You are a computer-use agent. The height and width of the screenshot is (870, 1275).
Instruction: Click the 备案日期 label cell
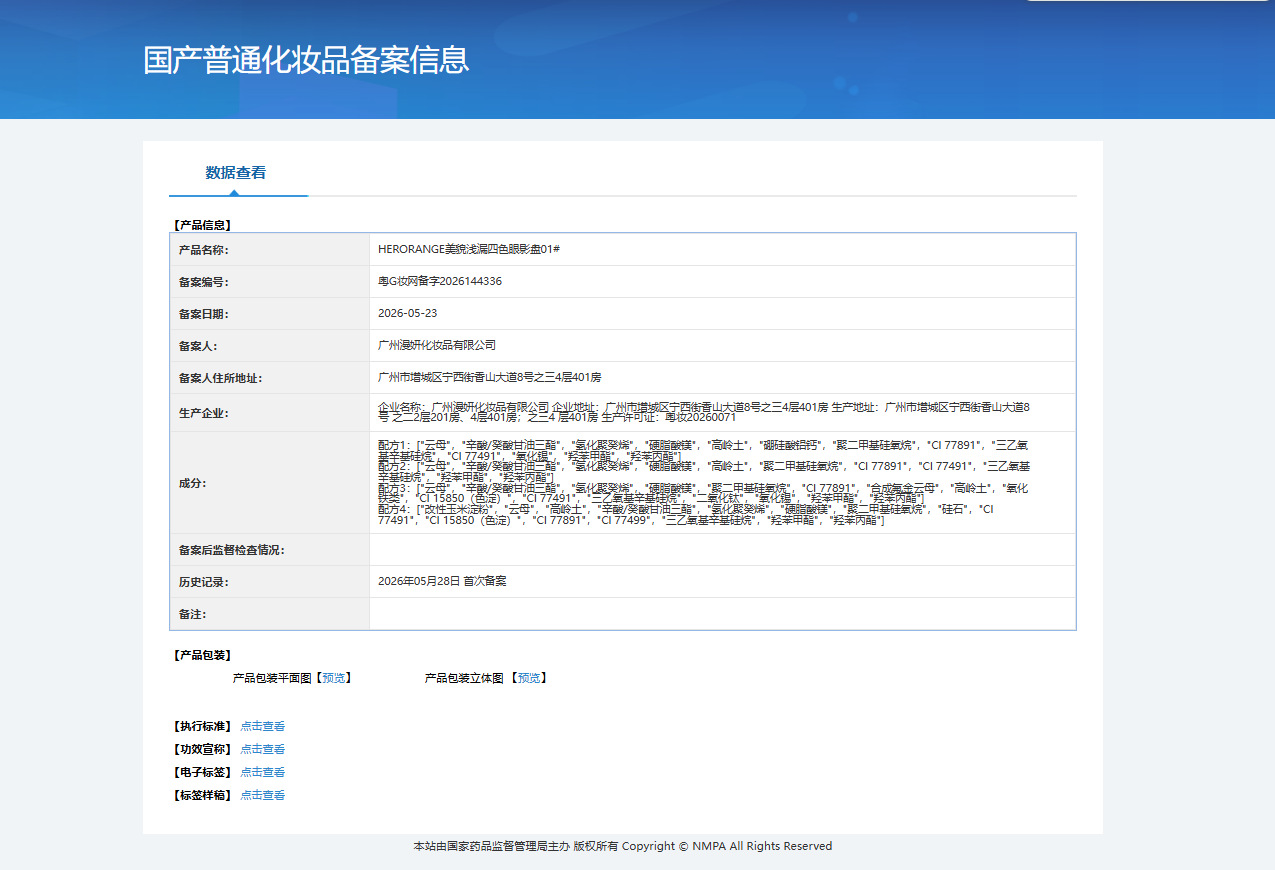(x=270, y=313)
